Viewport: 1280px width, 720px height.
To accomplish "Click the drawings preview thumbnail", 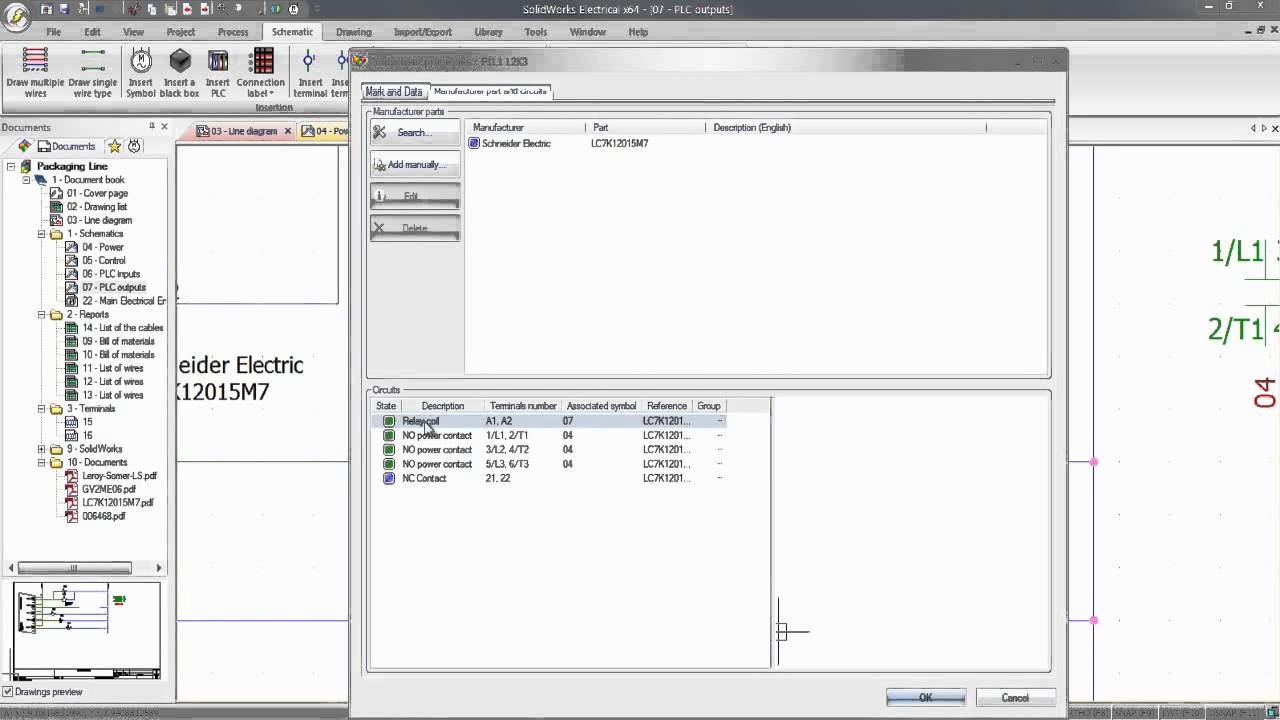I will tap(85, 630).
